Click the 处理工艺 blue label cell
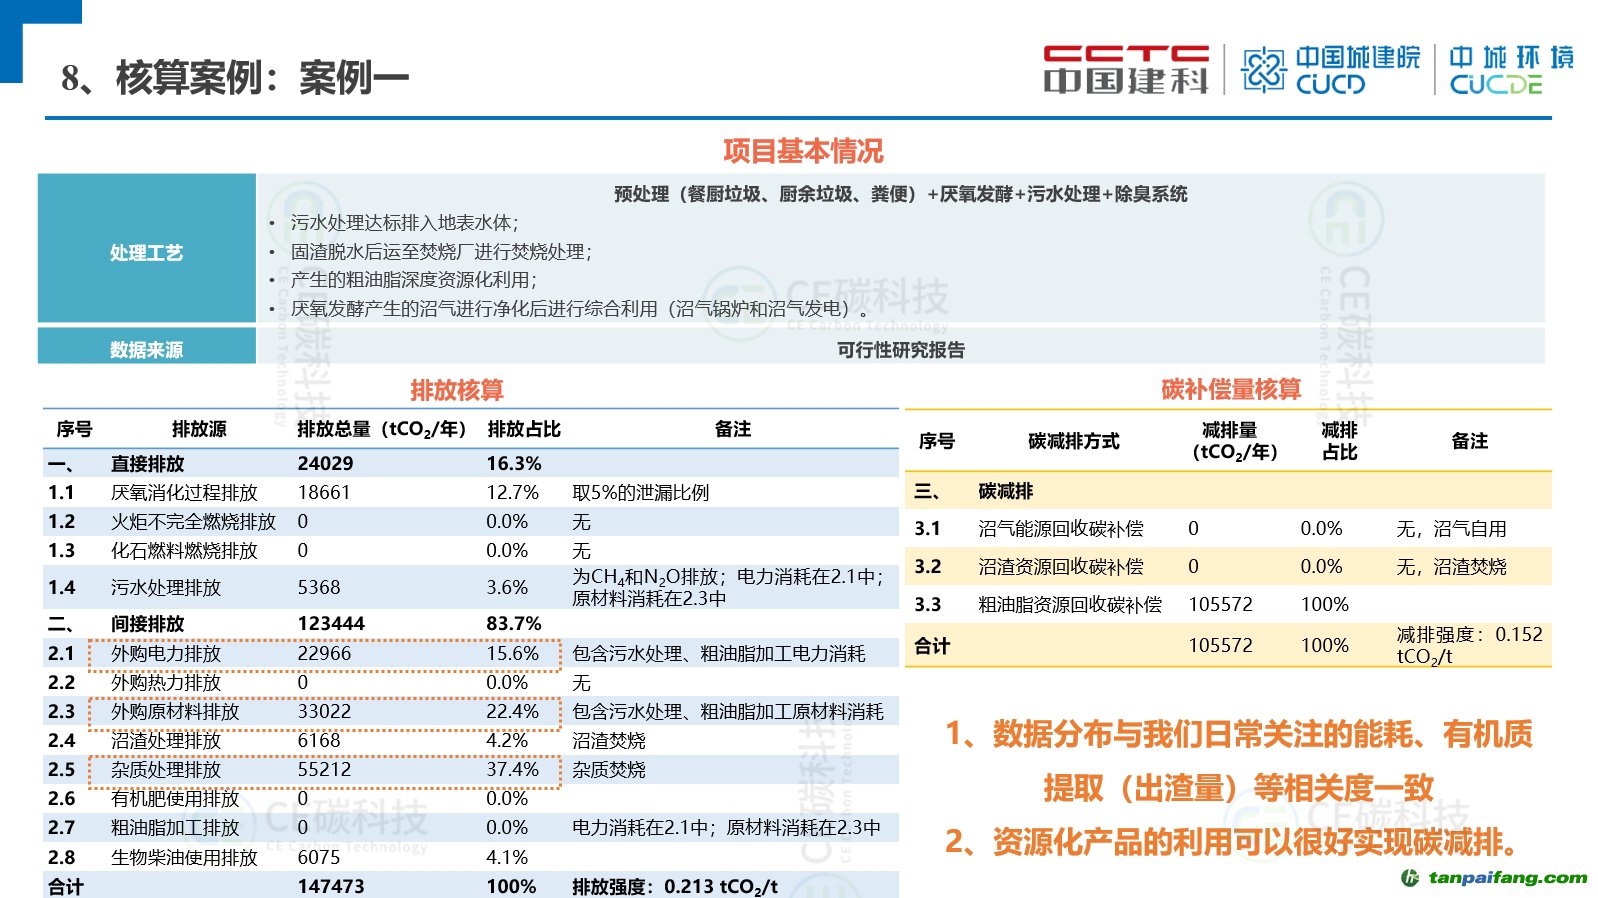Image resolution: width=1598 pixels, height=898 pixels. tap(147, 252)
